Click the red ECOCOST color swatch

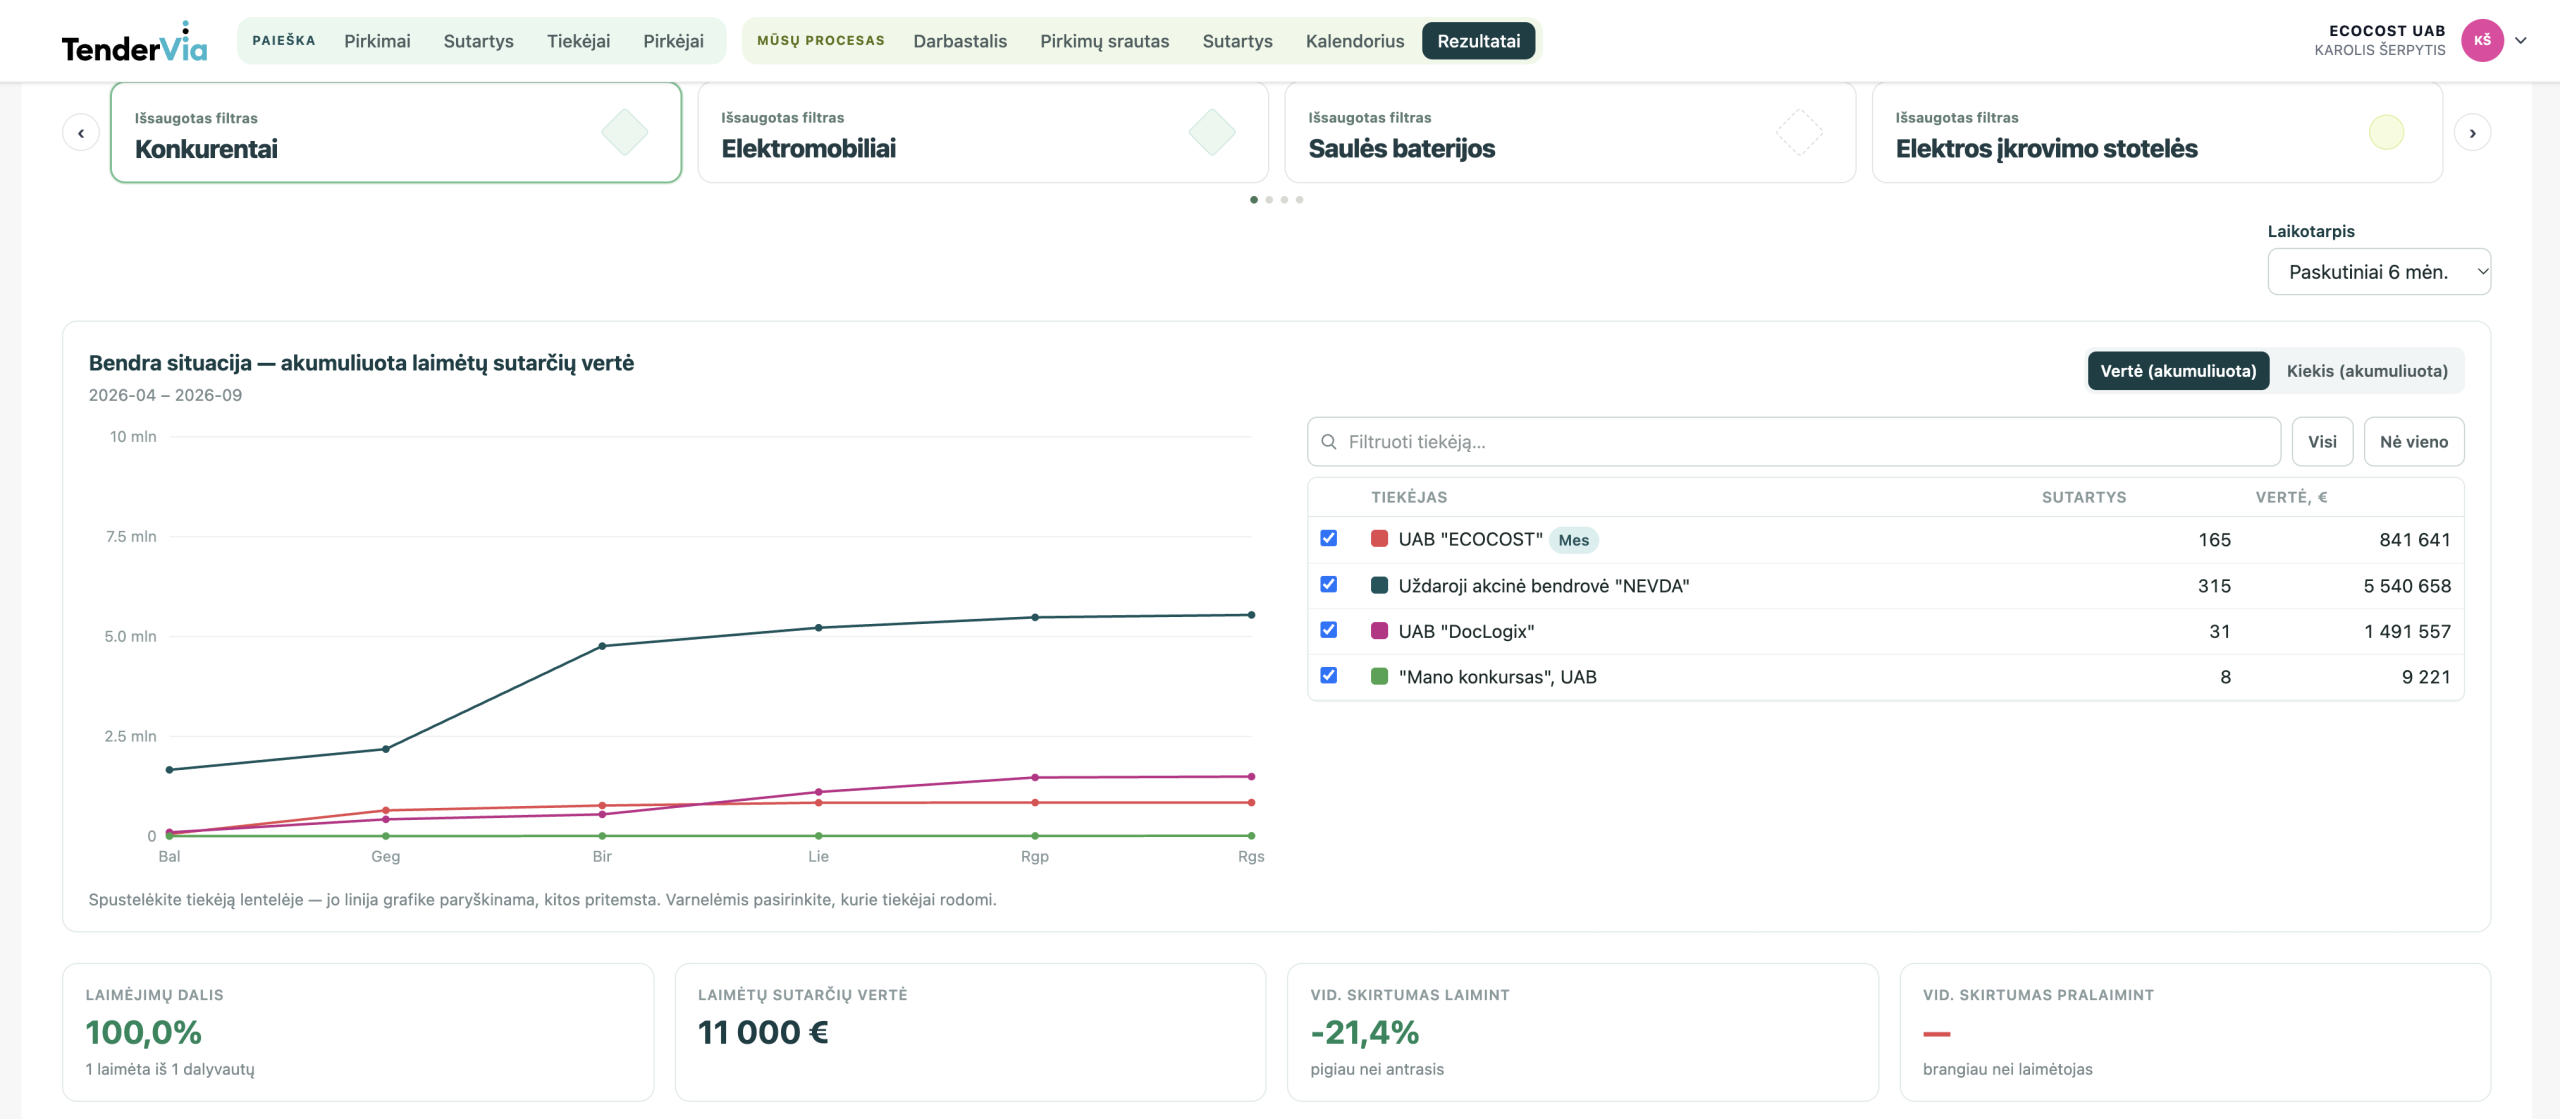(1379, 539)
